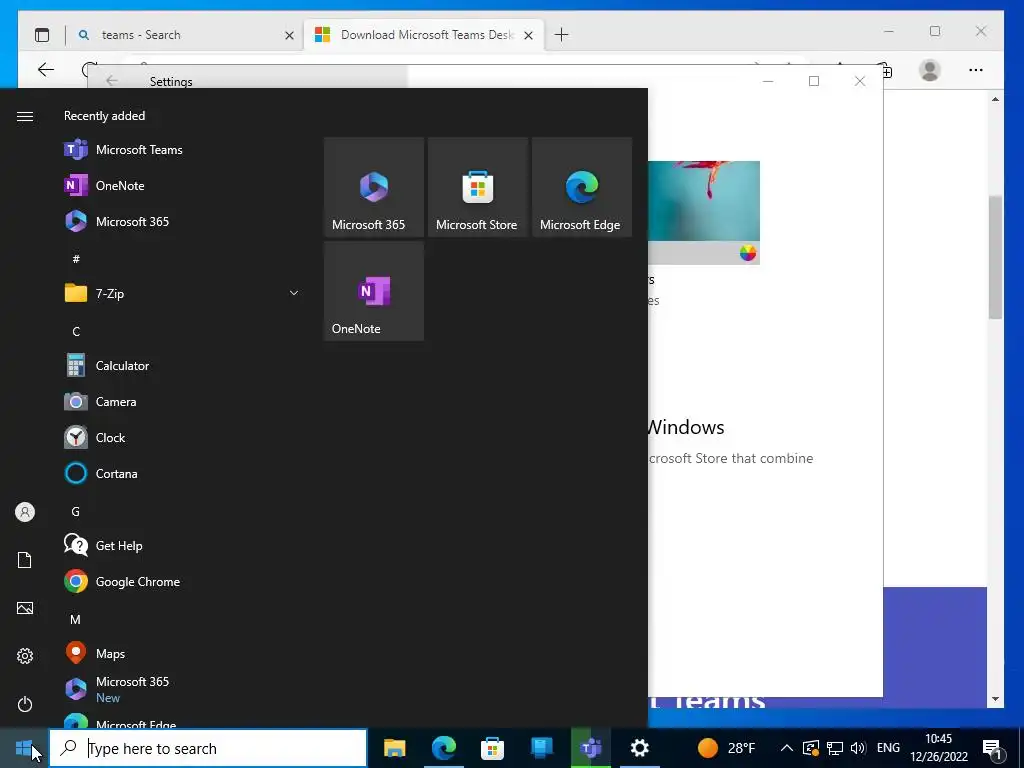Open Microsoft 365 under Recently added
This screenshot has height=768, width=1024.
(x=182, y=221)
